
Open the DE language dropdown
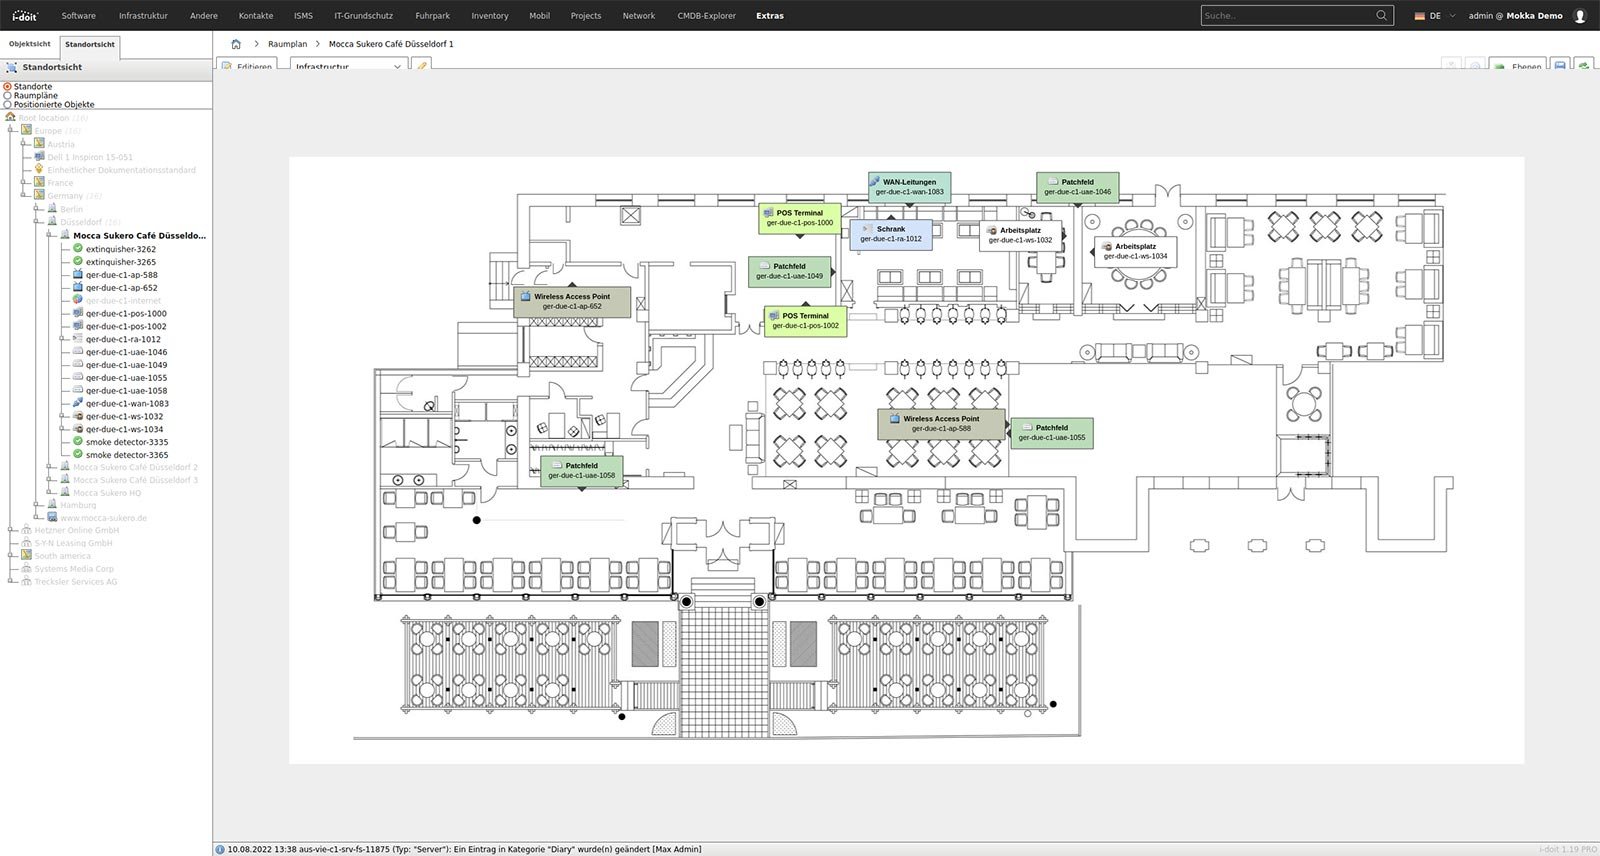tap(1435, 16)
